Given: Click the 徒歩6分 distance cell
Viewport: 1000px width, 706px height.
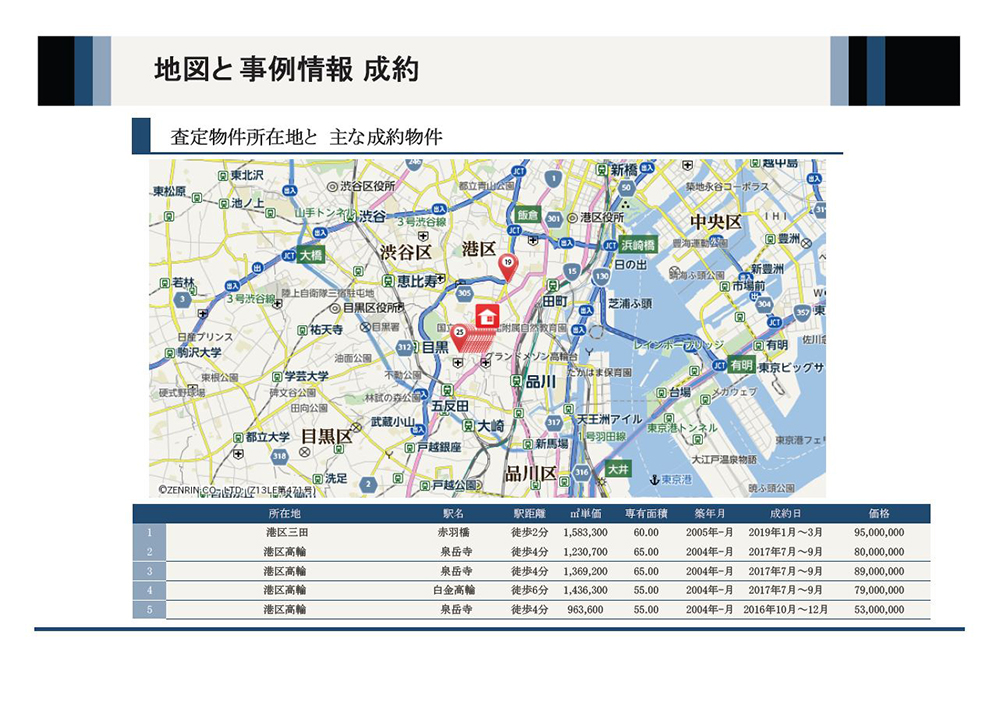Looking at the screenshot, I should (529, 591).
